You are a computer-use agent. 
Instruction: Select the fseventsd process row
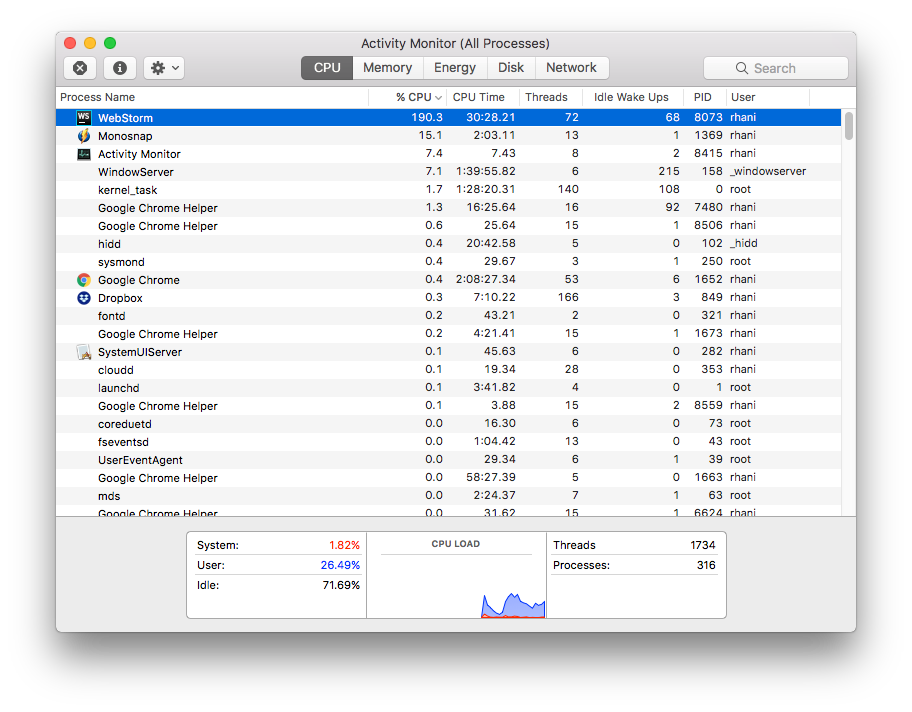(x=448, y=442)
